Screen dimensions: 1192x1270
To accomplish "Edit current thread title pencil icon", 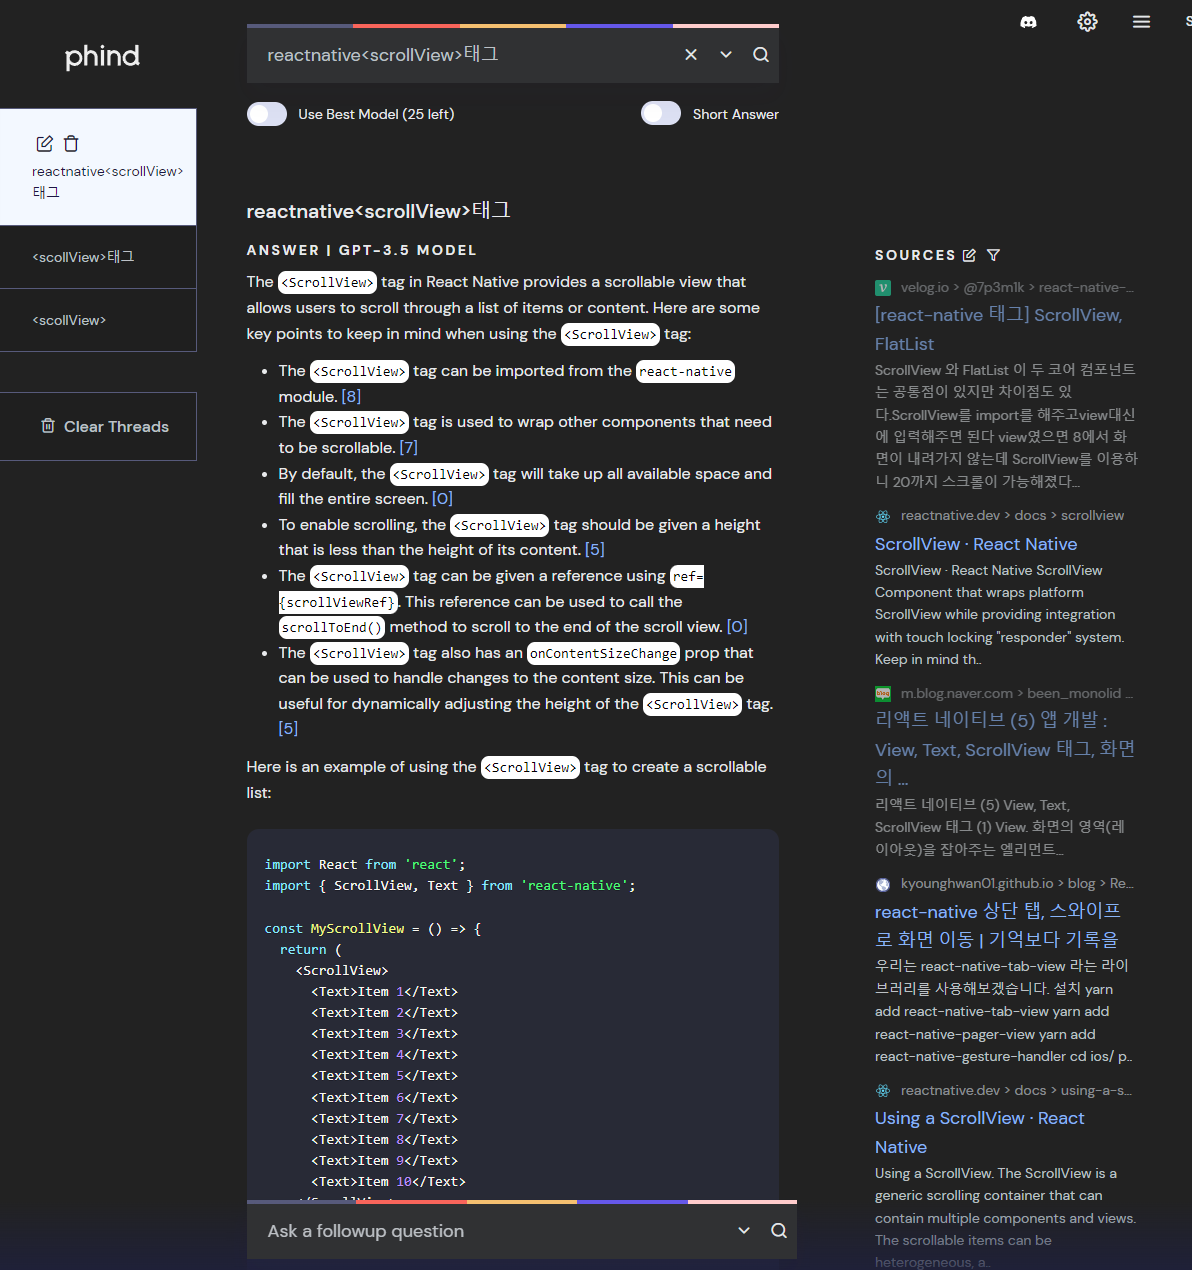I will (x=44, y=144).
